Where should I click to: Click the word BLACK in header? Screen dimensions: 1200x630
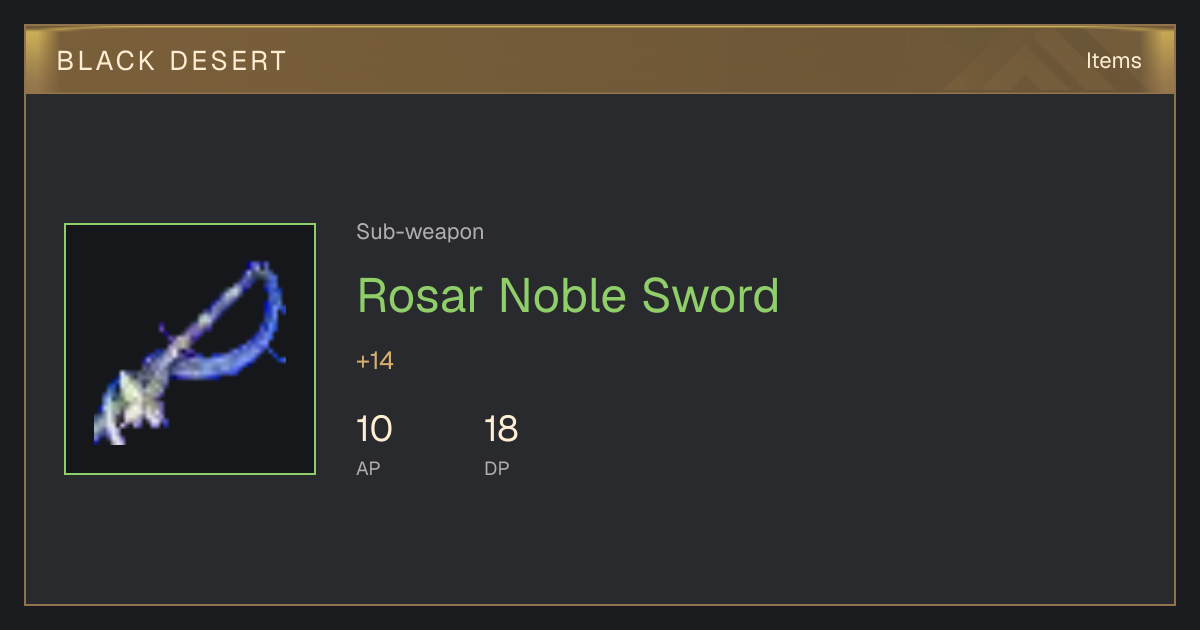tap(106, 61)
